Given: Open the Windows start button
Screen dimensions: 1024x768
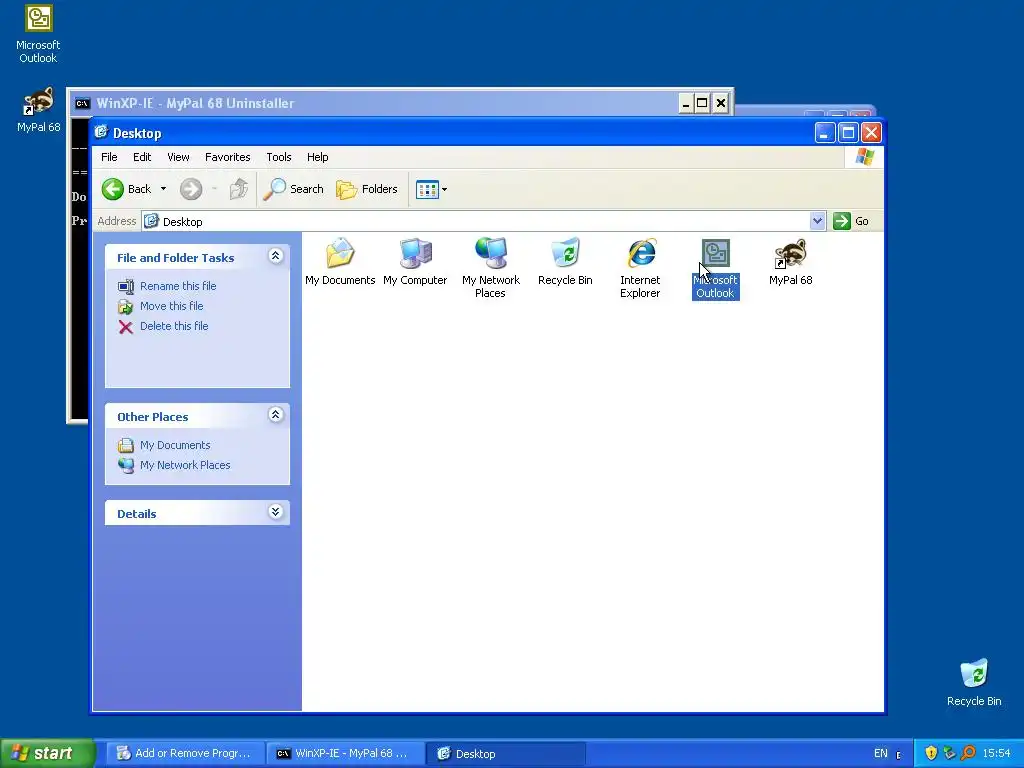Looking at the screenshot, I should tap(47, 753).
